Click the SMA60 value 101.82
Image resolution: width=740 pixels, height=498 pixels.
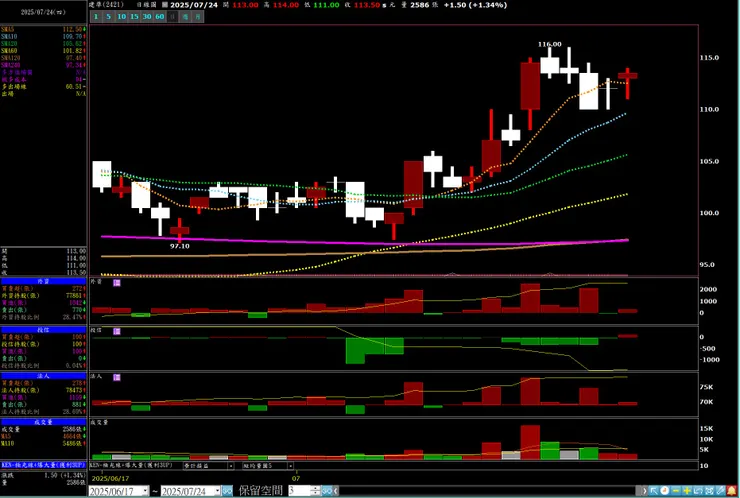73,51
